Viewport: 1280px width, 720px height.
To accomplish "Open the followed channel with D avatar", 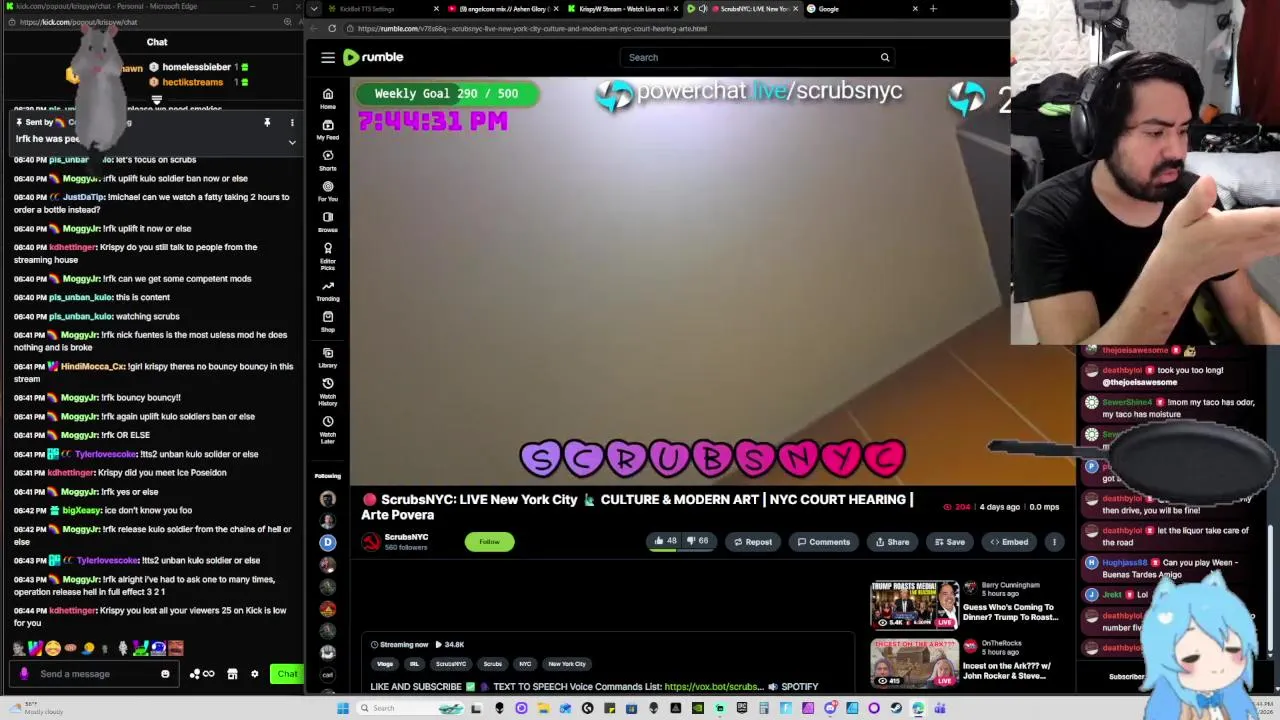I will [x=327, y=542].
